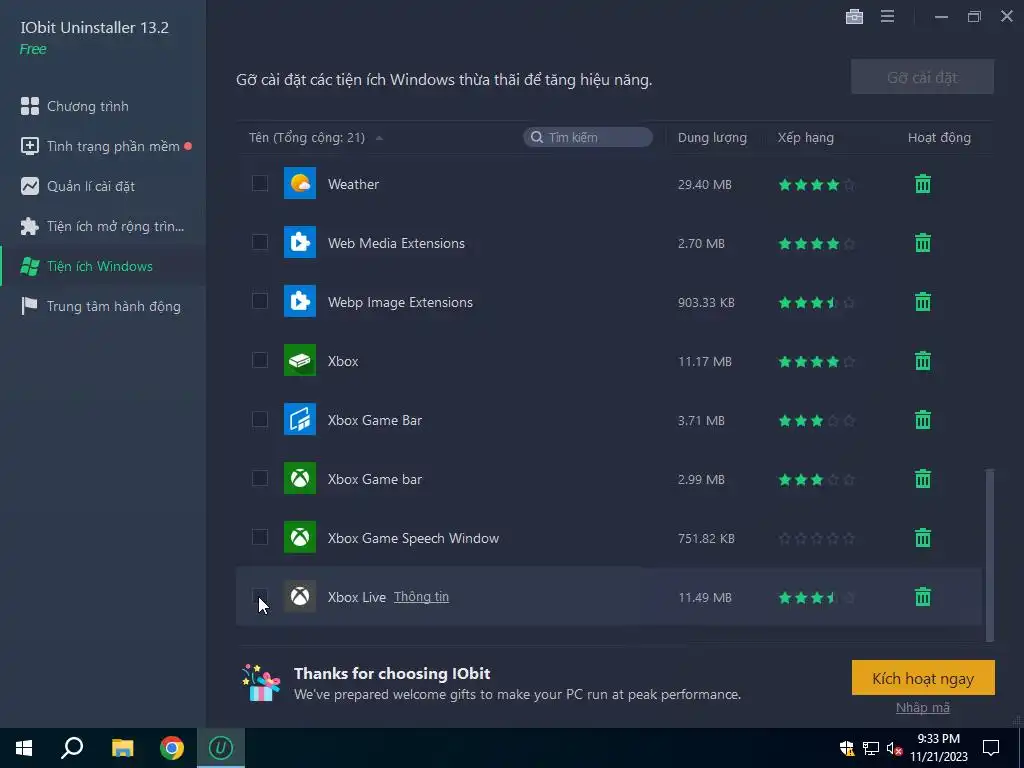The width and height of the screenshot is (1024, 768).
Task: Click the Weather app icon
Action: (x=300, y=184)
